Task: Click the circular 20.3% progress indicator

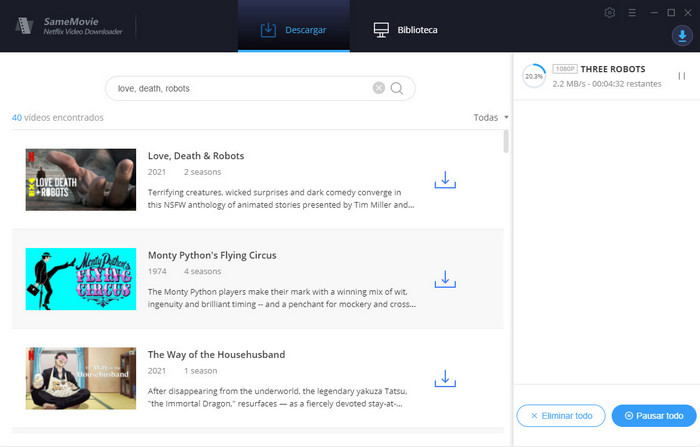Action: (x=534, y=76)
